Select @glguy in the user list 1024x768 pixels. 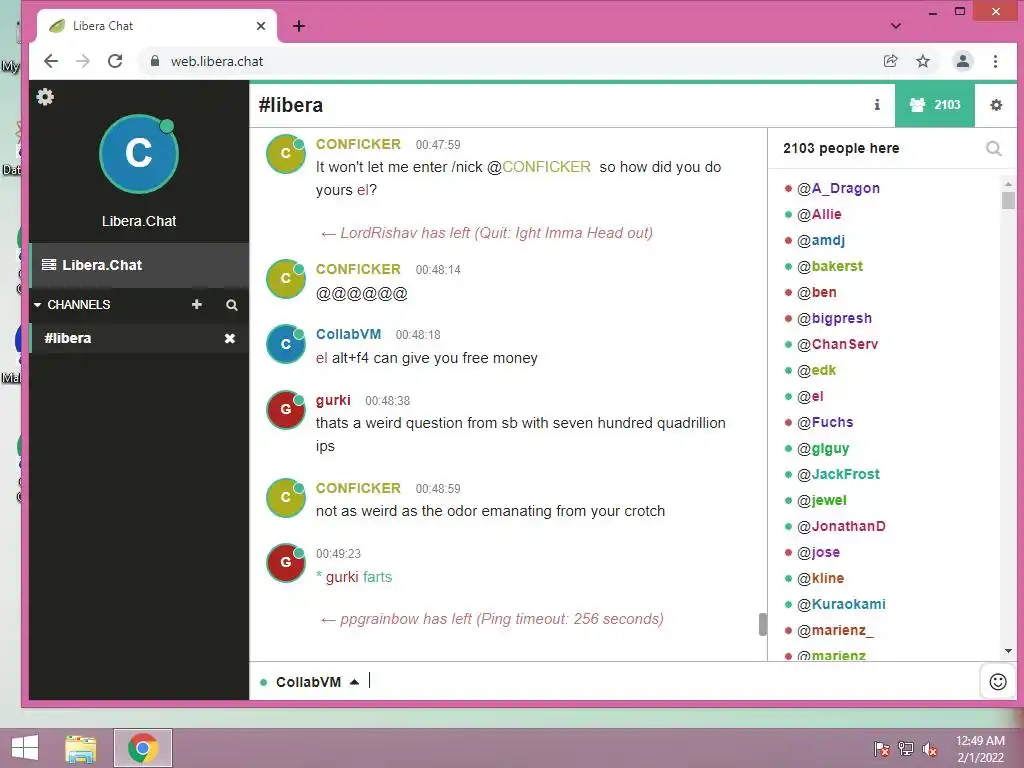[x=823, y=449]
